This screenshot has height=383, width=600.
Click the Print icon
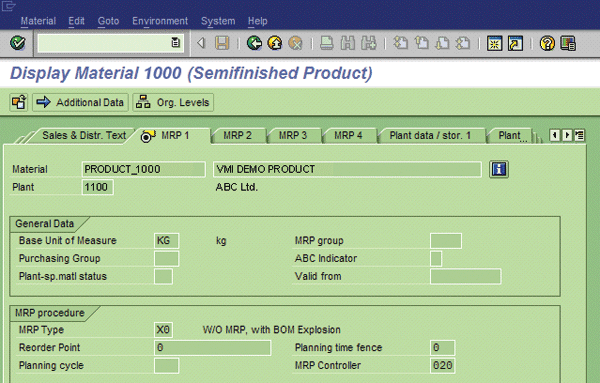tap(326, 43)
